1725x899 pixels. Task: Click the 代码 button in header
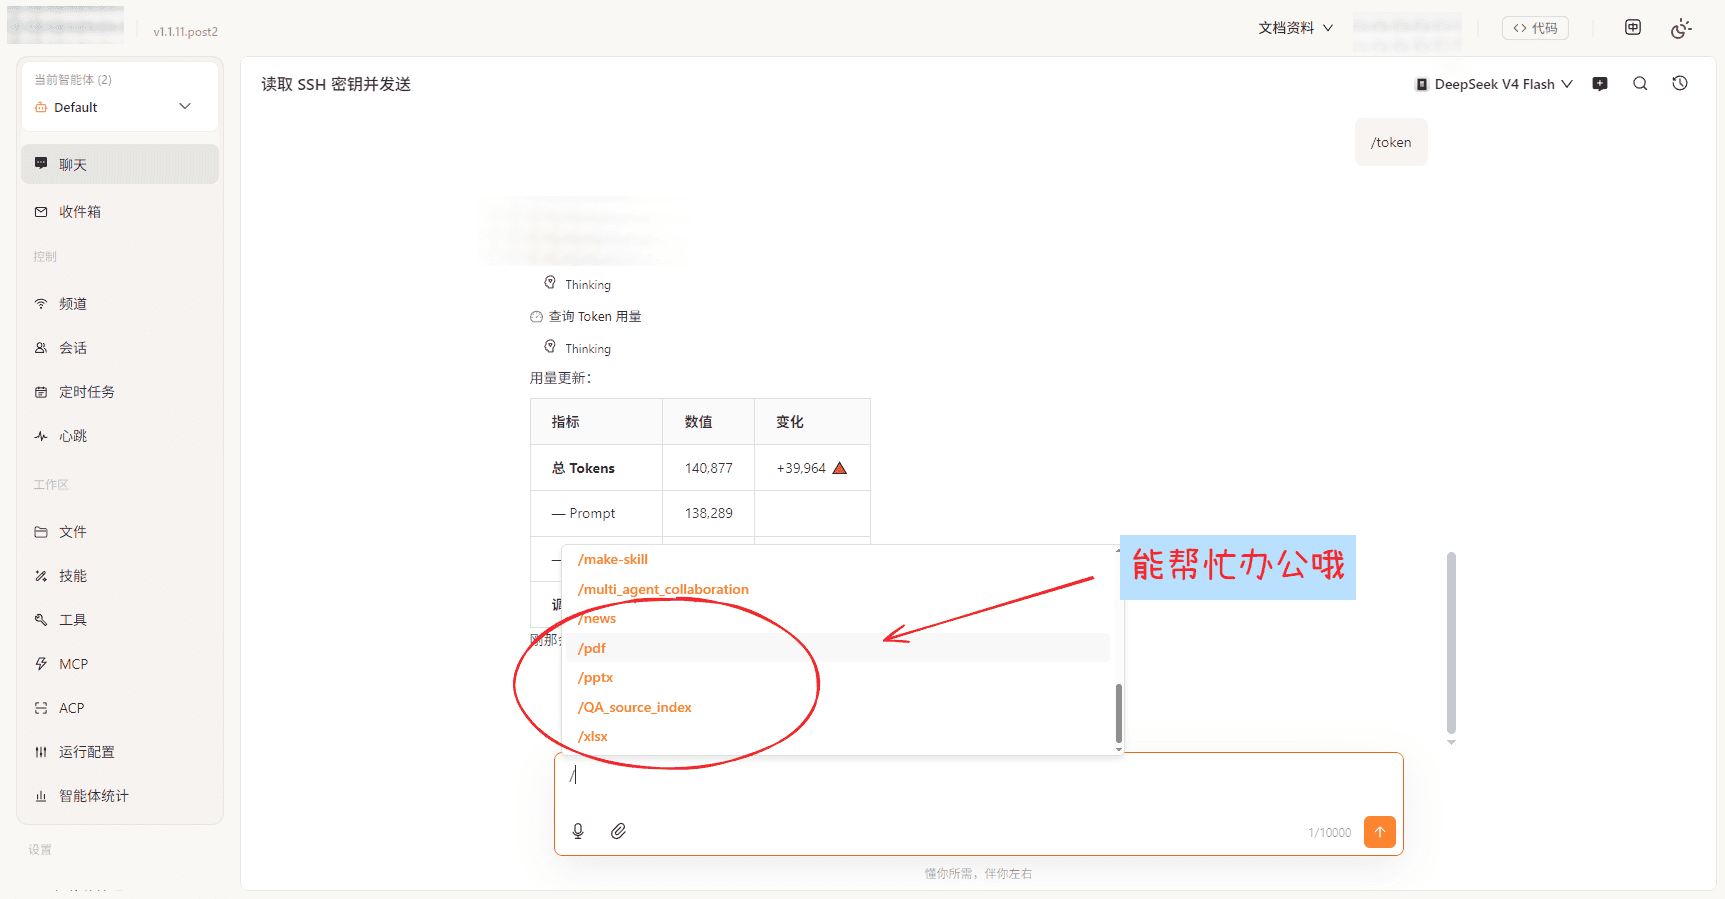(1535, 28)
